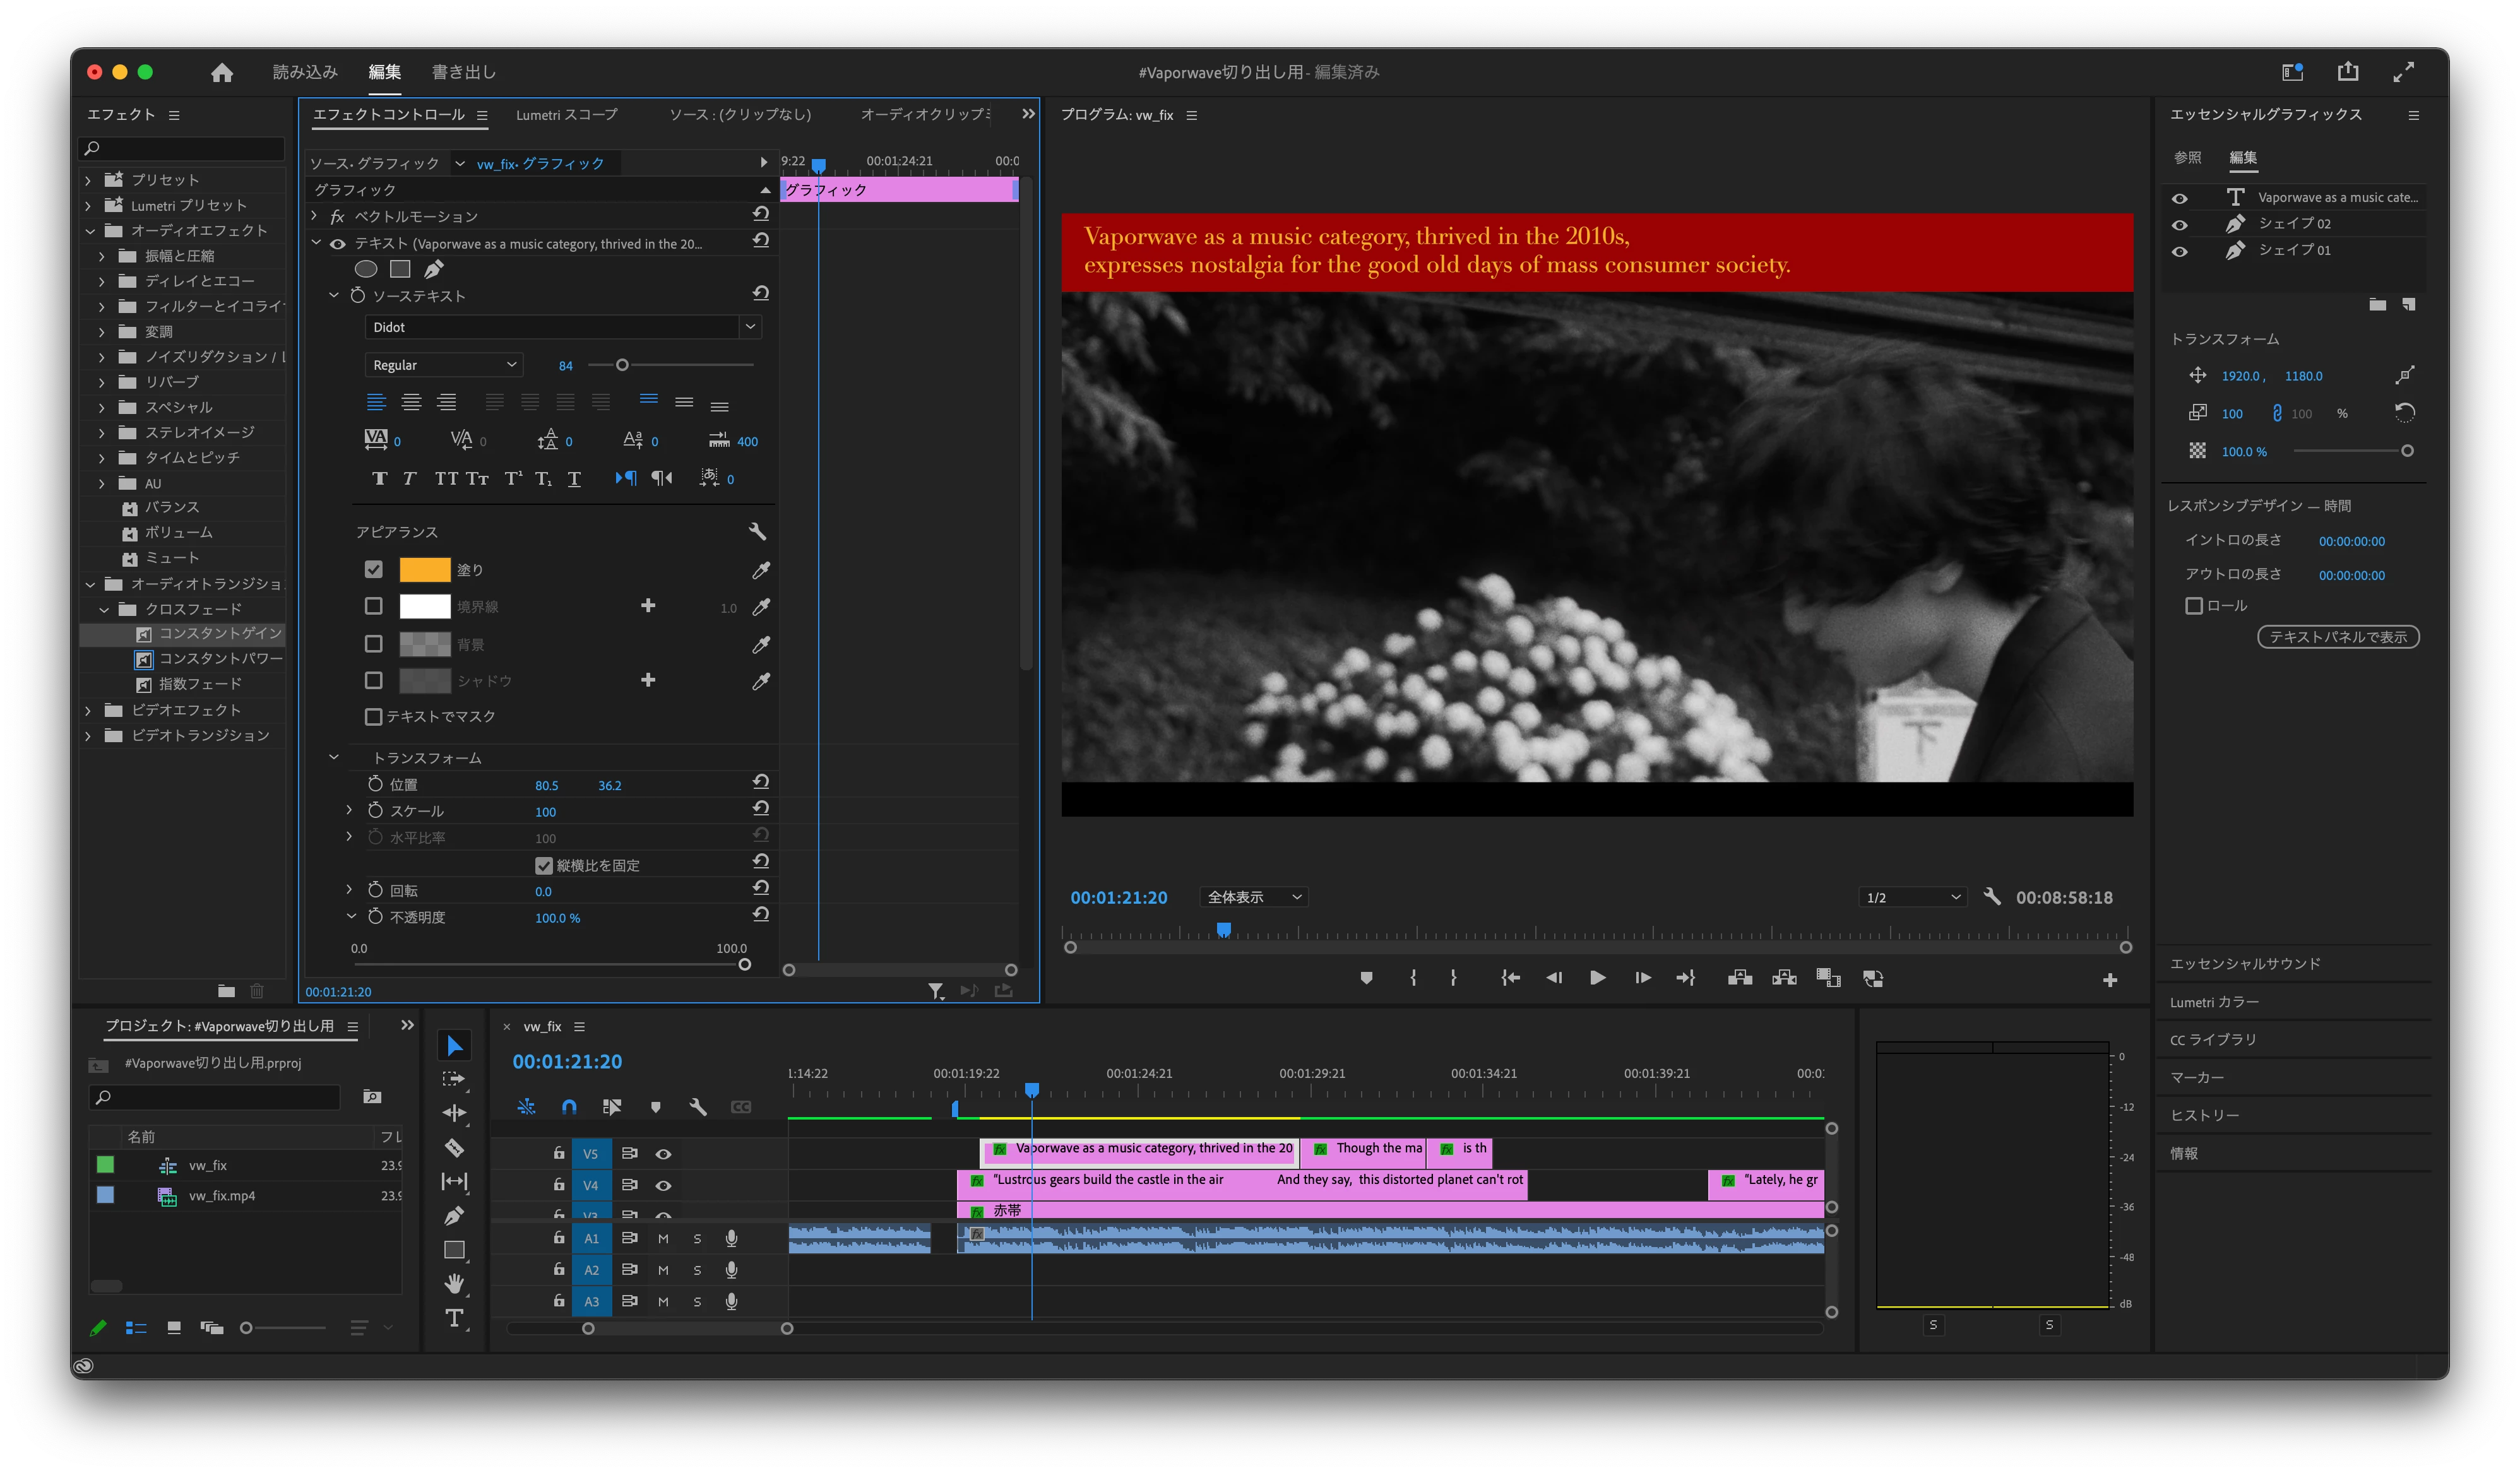Check the テキストでマスク checkbox
The height and width of the screenshot is (1473, 2520).
[373, 716]
